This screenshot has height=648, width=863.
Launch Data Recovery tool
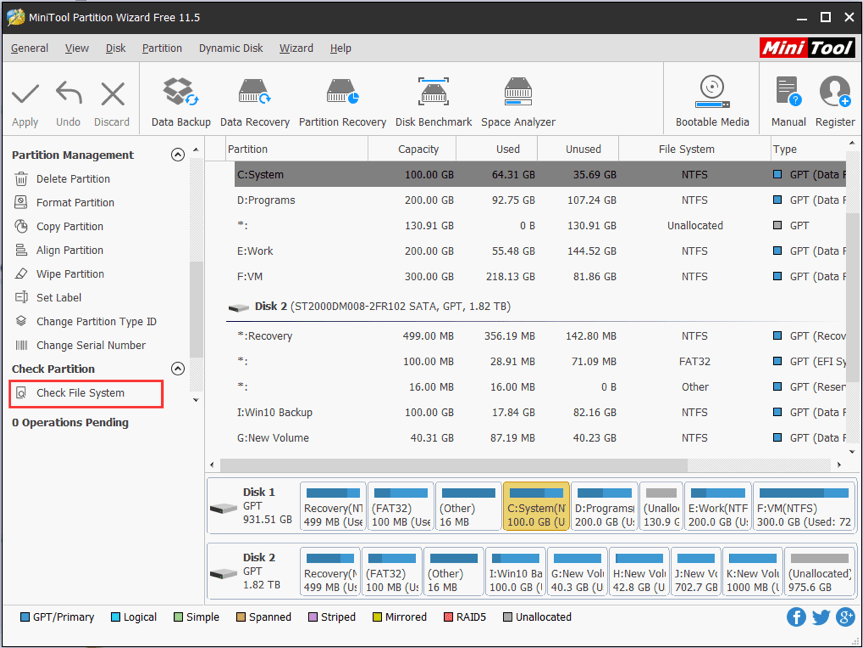(253, 98)
